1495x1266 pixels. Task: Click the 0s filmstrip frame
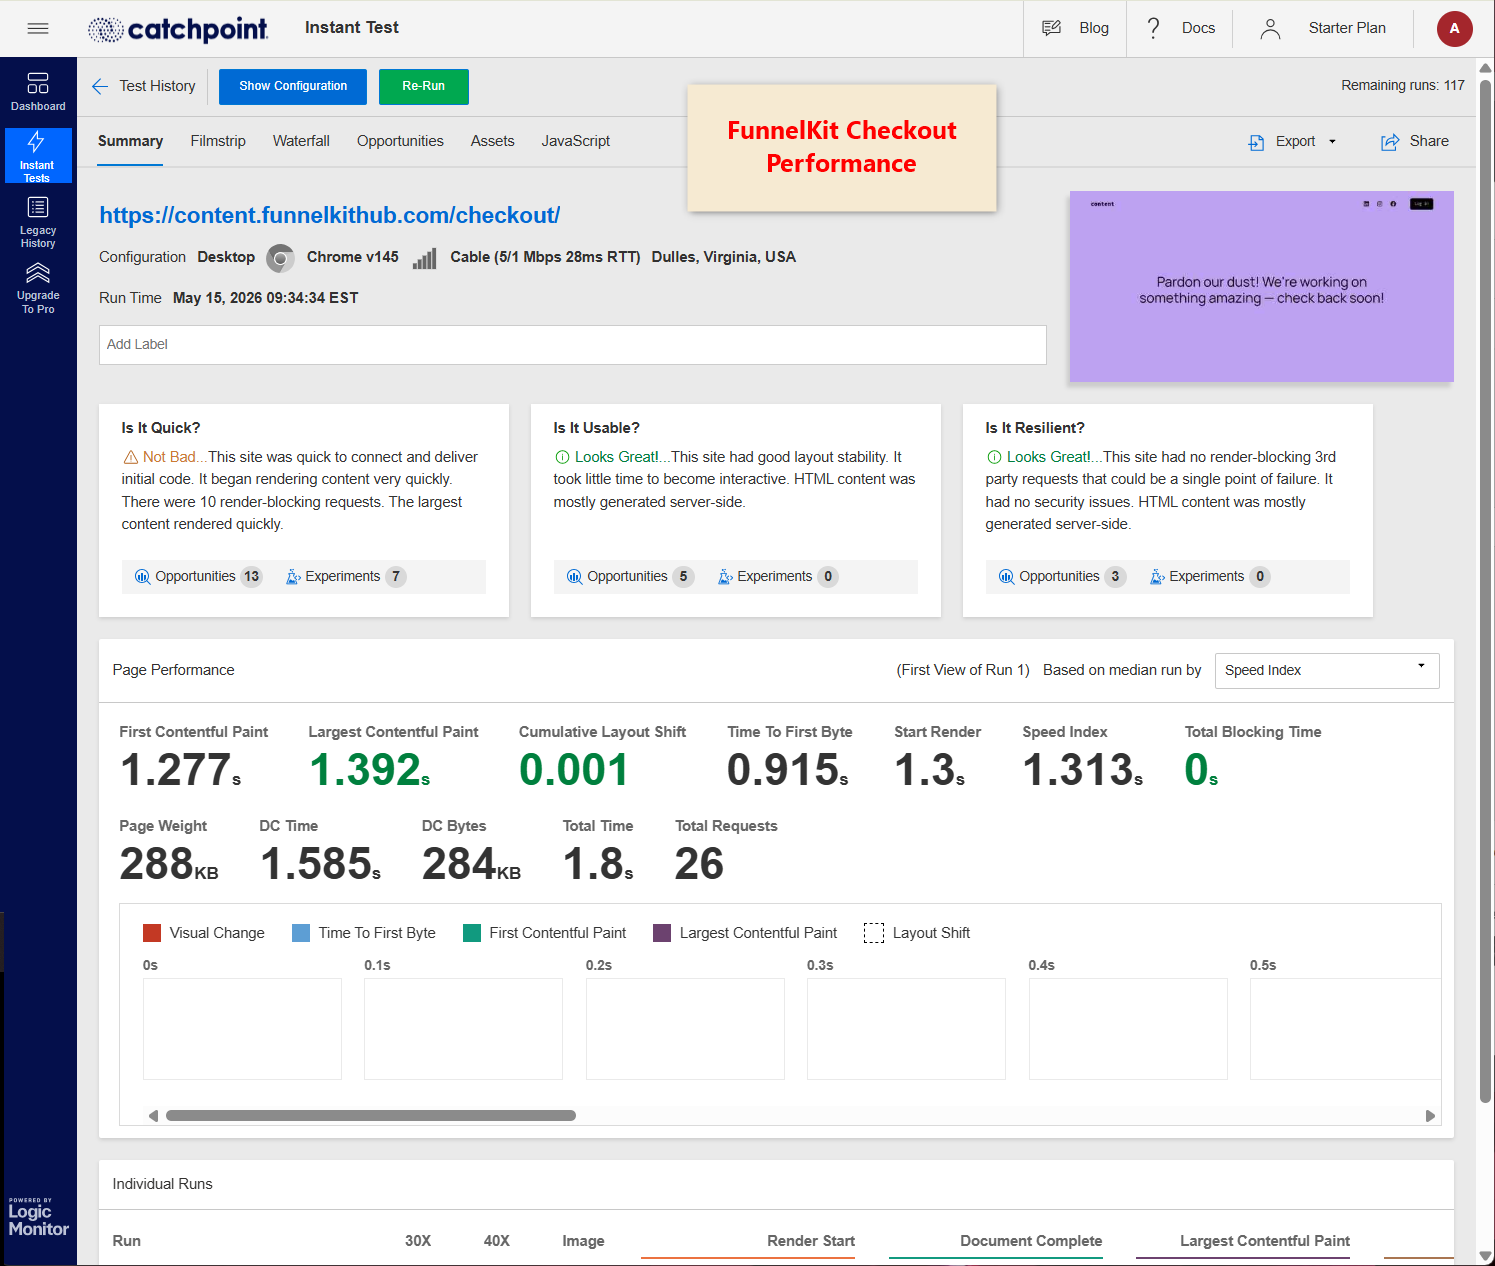coord(242,1029)
